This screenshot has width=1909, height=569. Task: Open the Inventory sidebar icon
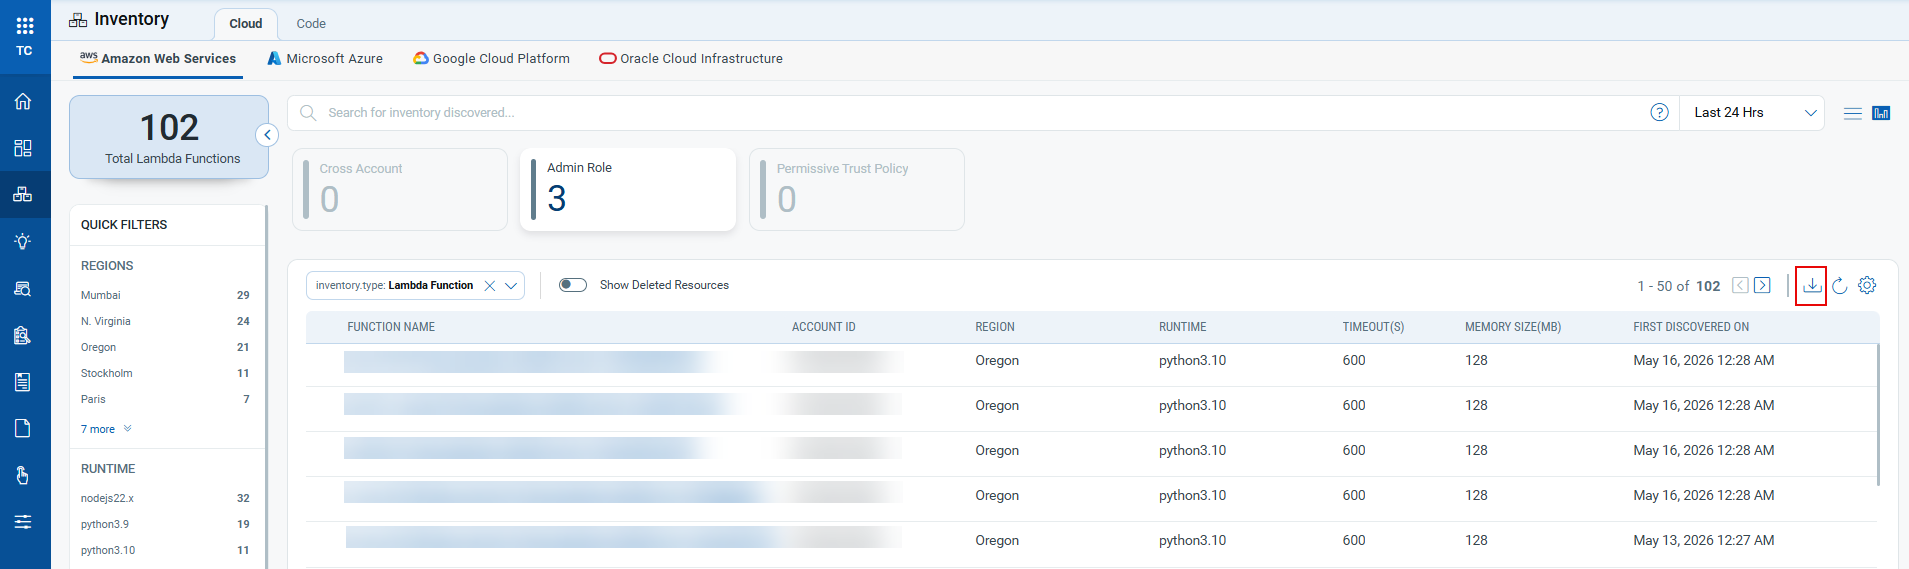23,194
